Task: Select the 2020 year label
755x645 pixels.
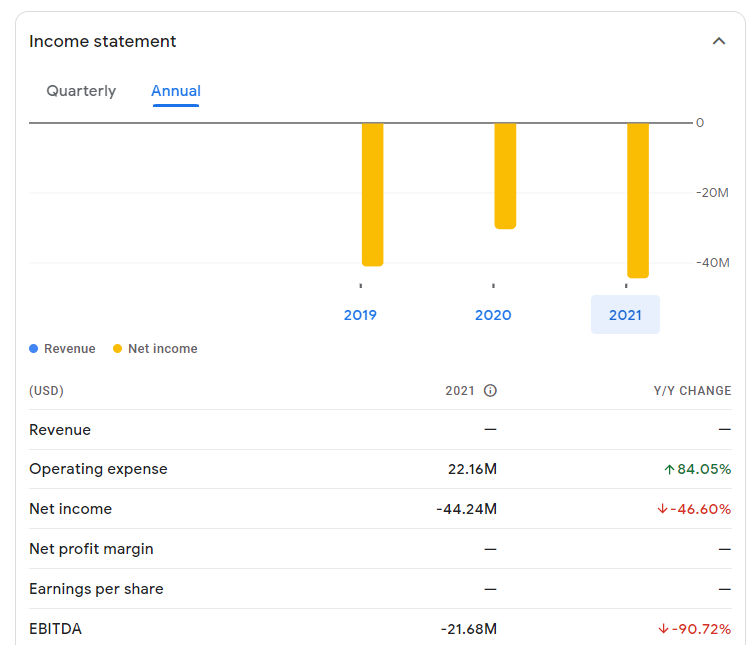Action: (493, 315)
